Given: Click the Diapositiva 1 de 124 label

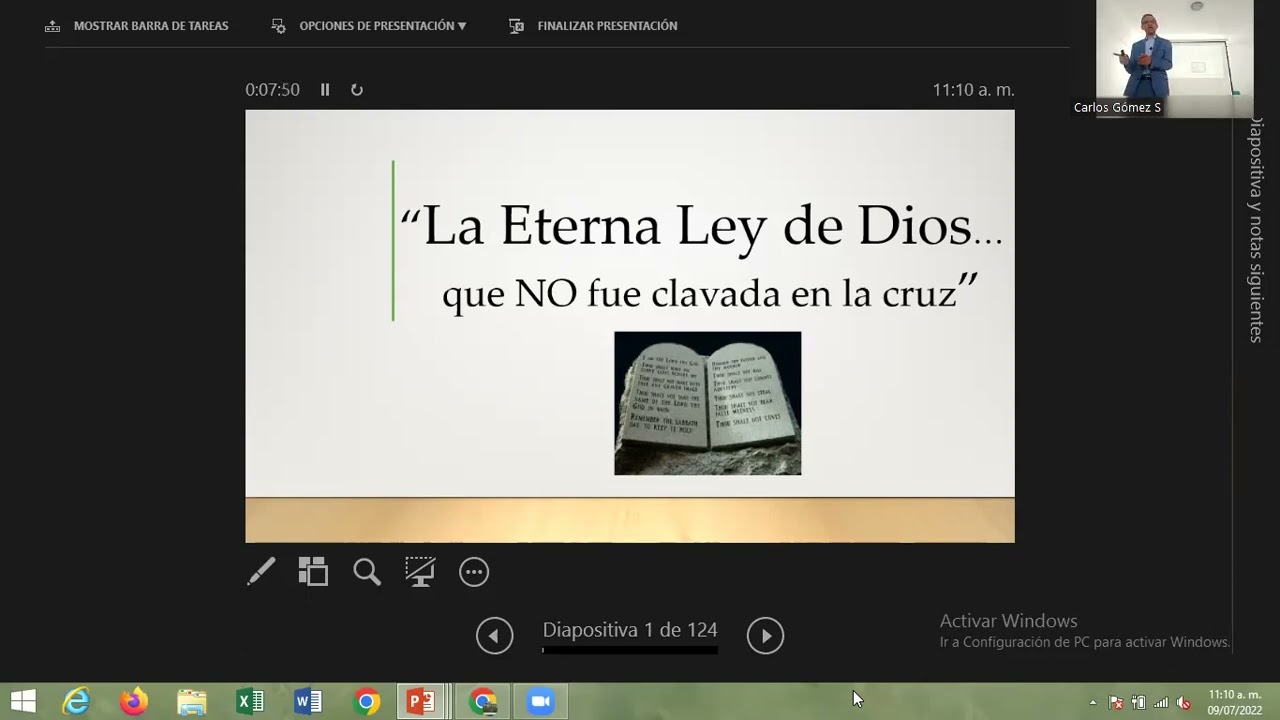Looking at the screenshot, I should coord(630,630).
